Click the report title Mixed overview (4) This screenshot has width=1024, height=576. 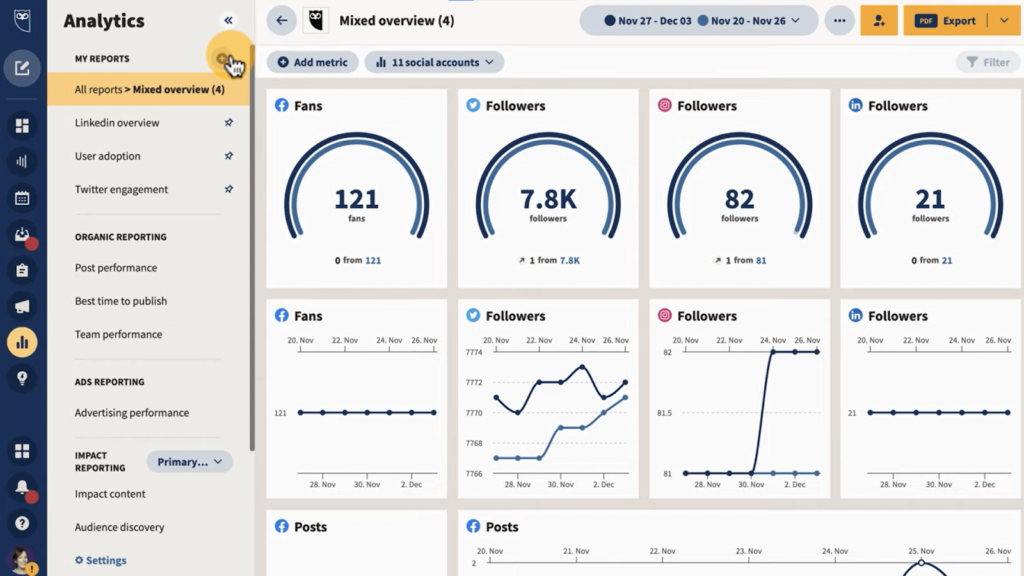pyautogui.click(x=396, y=20)
